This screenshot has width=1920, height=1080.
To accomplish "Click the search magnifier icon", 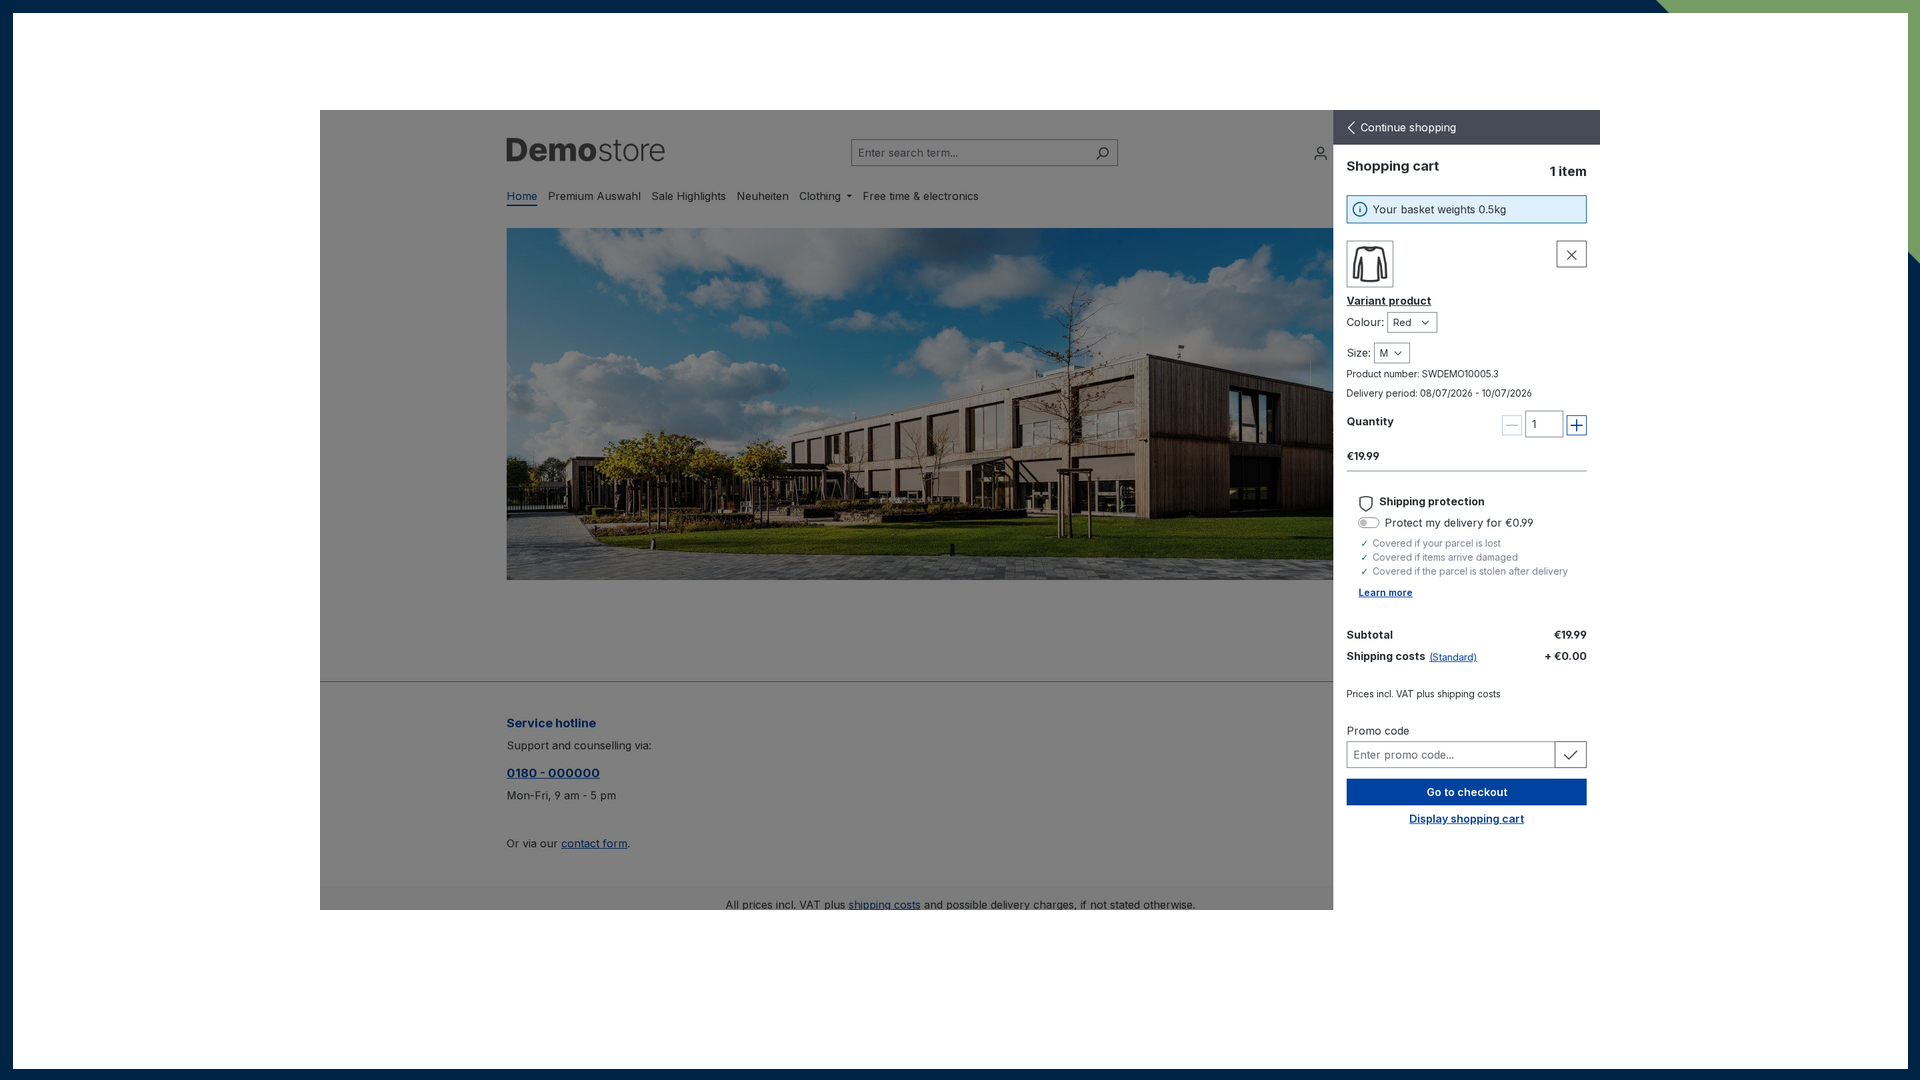I will tap(1102, 153).
